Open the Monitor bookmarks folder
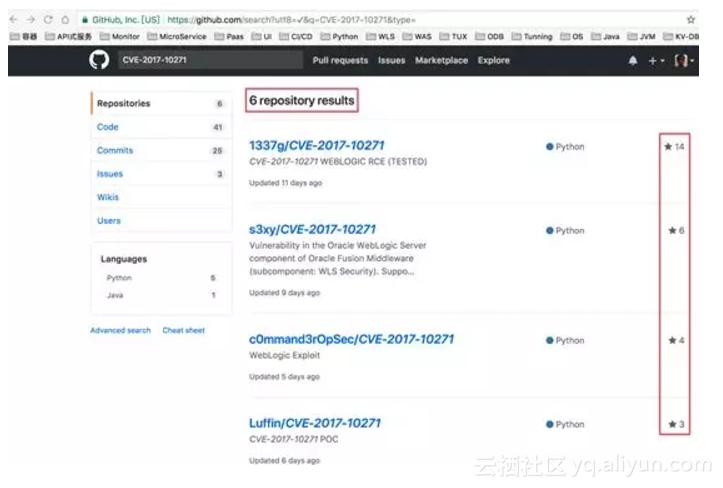 pyautogui.click(x=120, y=36)
